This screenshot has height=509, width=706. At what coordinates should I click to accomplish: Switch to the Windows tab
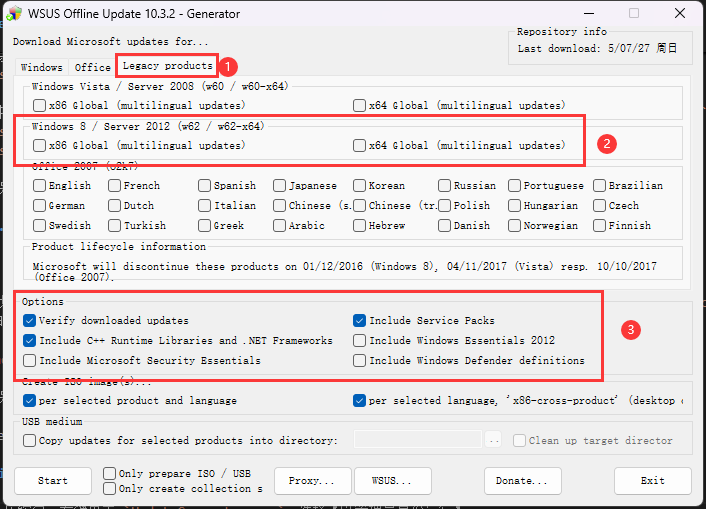[x=41, y=67]
